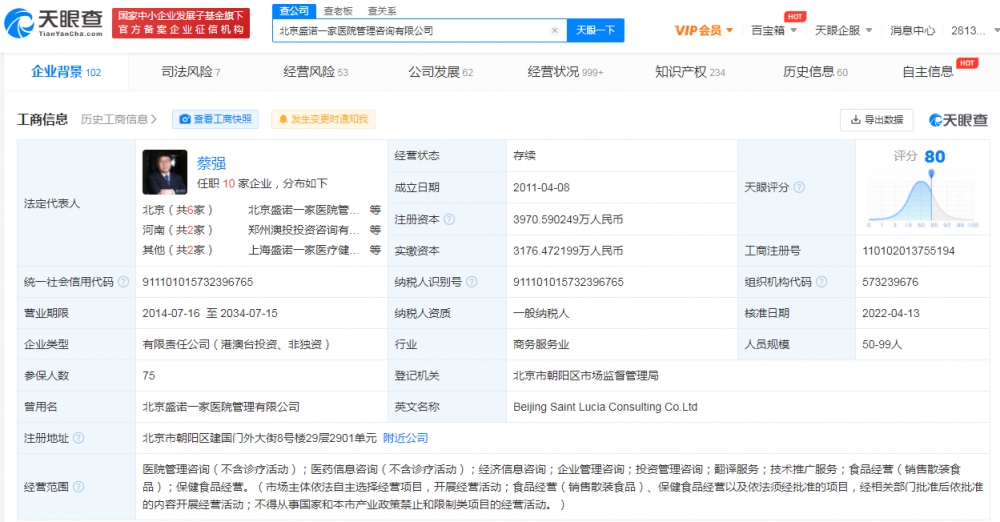1000x522 pixels.
Task: Open the 消息中心 message center
Action: click(912, 31)
